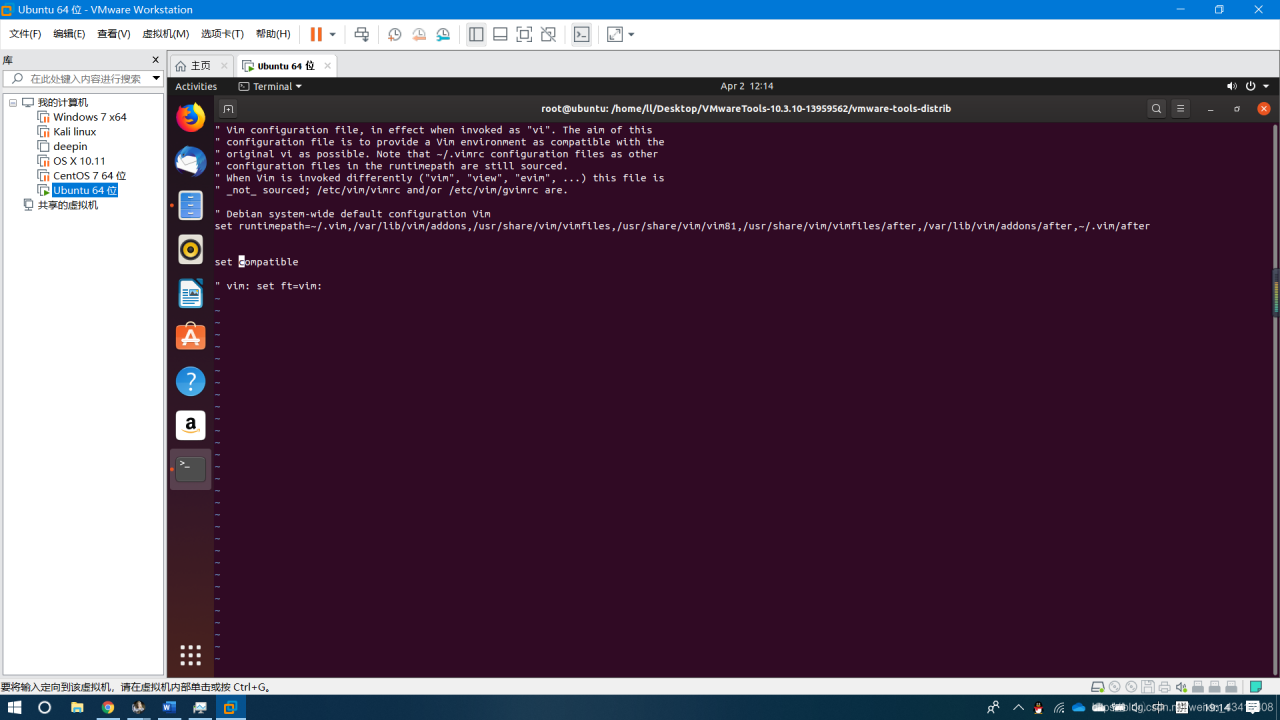The image size is (1280, 720).
Task: Show applications grid in the dock
Action: 190,655
